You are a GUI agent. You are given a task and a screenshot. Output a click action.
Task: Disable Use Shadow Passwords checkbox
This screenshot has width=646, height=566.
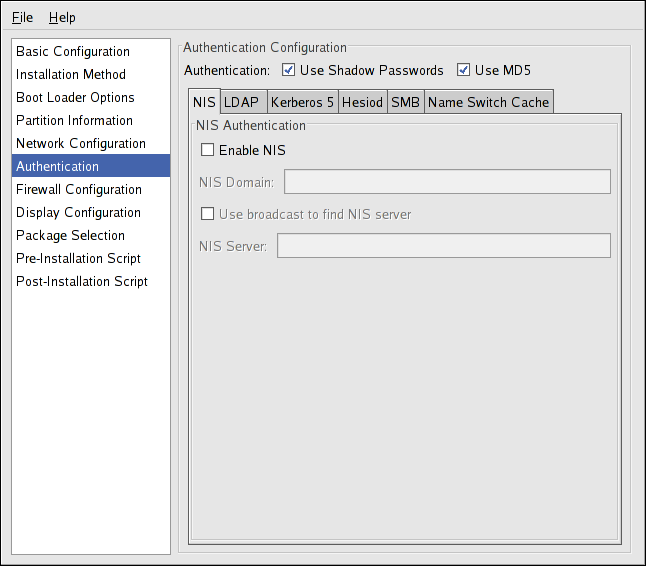(289, 71)
